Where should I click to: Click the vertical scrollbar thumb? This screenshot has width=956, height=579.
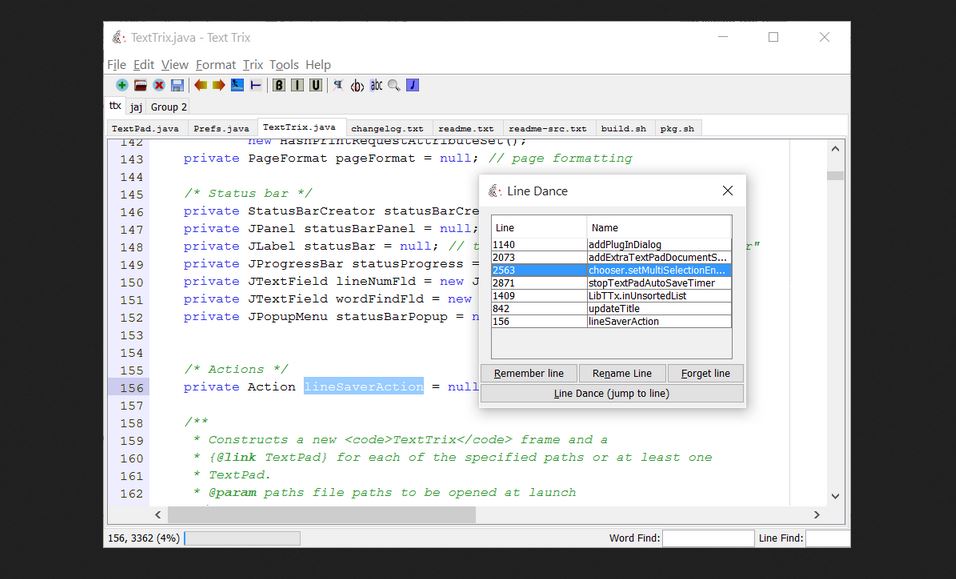click(835, 176)
